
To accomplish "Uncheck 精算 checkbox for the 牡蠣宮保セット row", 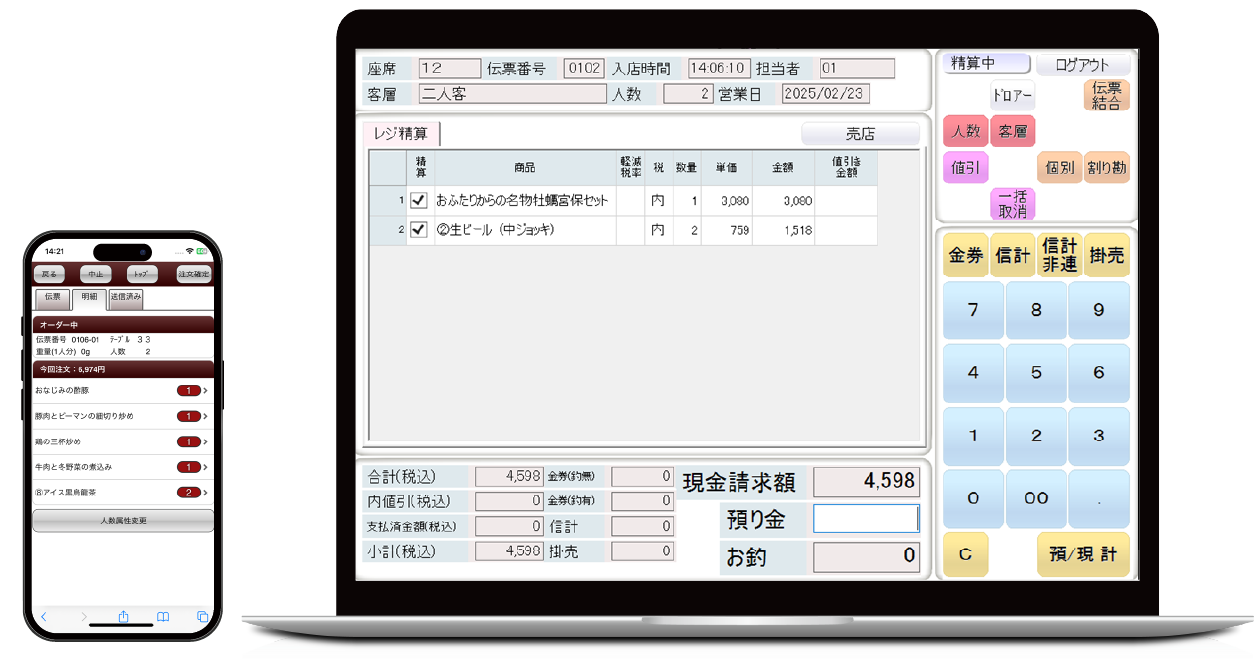I will [419, 201].
